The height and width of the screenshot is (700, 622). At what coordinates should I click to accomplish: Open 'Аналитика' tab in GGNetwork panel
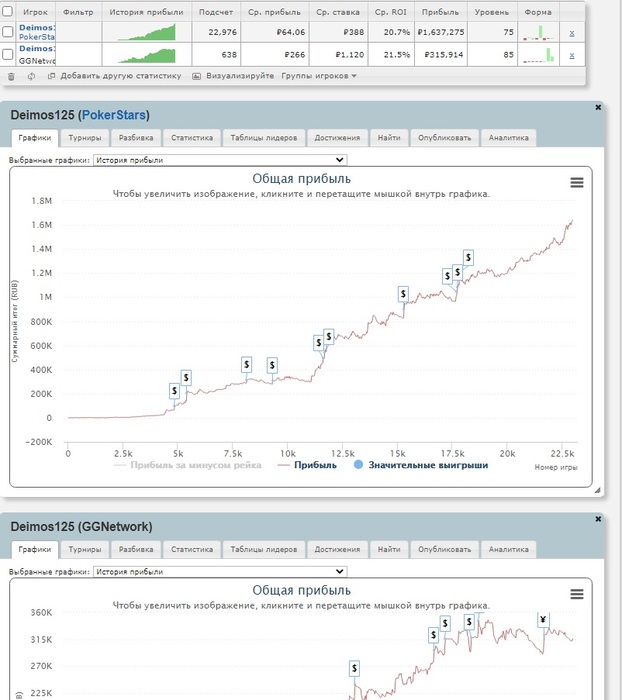pos(508,550)
